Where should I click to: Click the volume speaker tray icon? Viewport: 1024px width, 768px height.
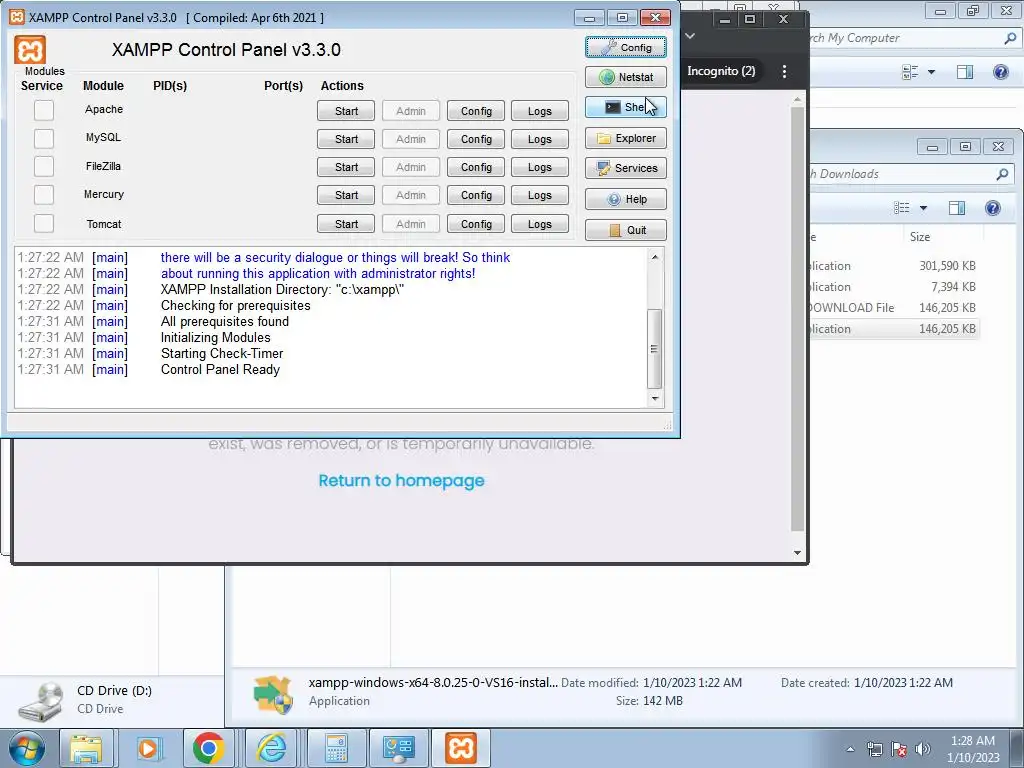(923, 749)
